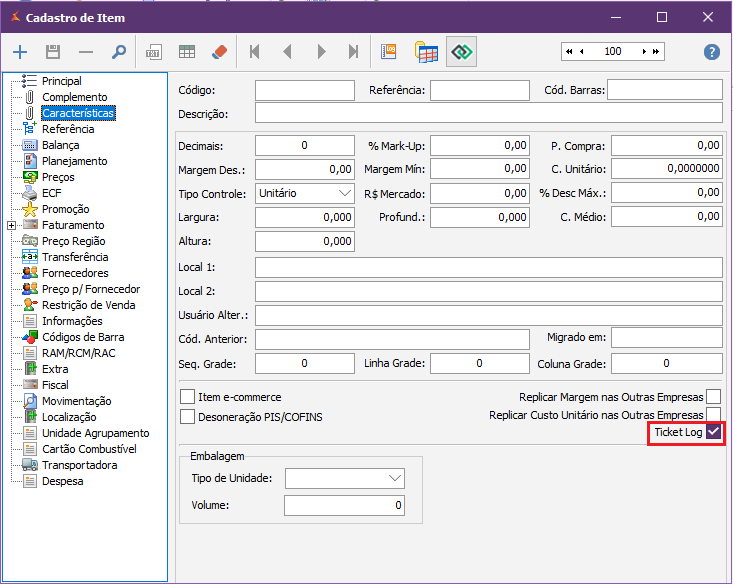Uncheck the Ticket Log checkbox
The height and width of the screenshot is (584, 733).
(713, 432)
